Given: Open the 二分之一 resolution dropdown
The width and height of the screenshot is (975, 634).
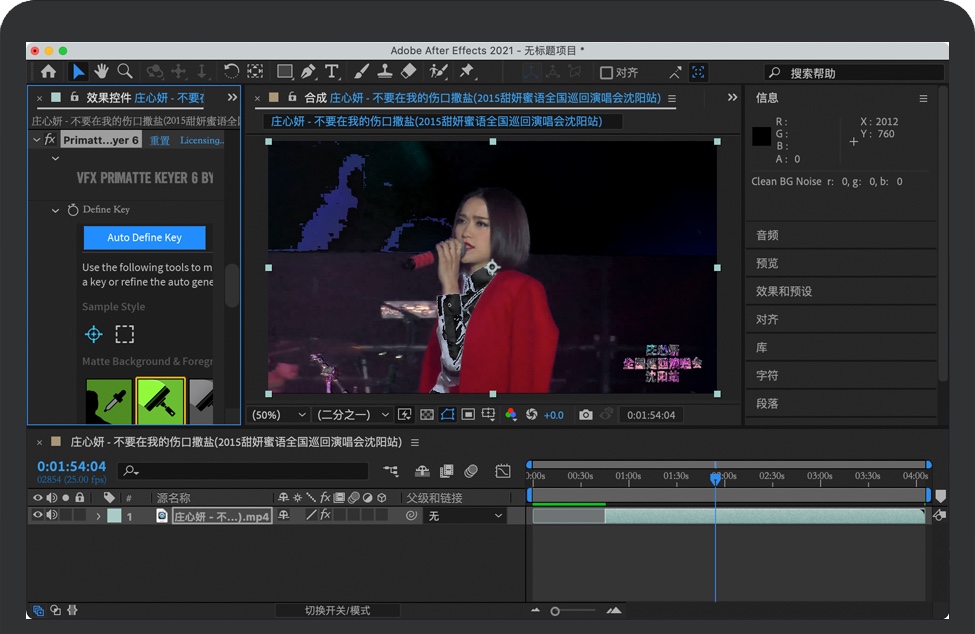Looking at the screenshot, I should pyautogui.click(x=352, y=415).
